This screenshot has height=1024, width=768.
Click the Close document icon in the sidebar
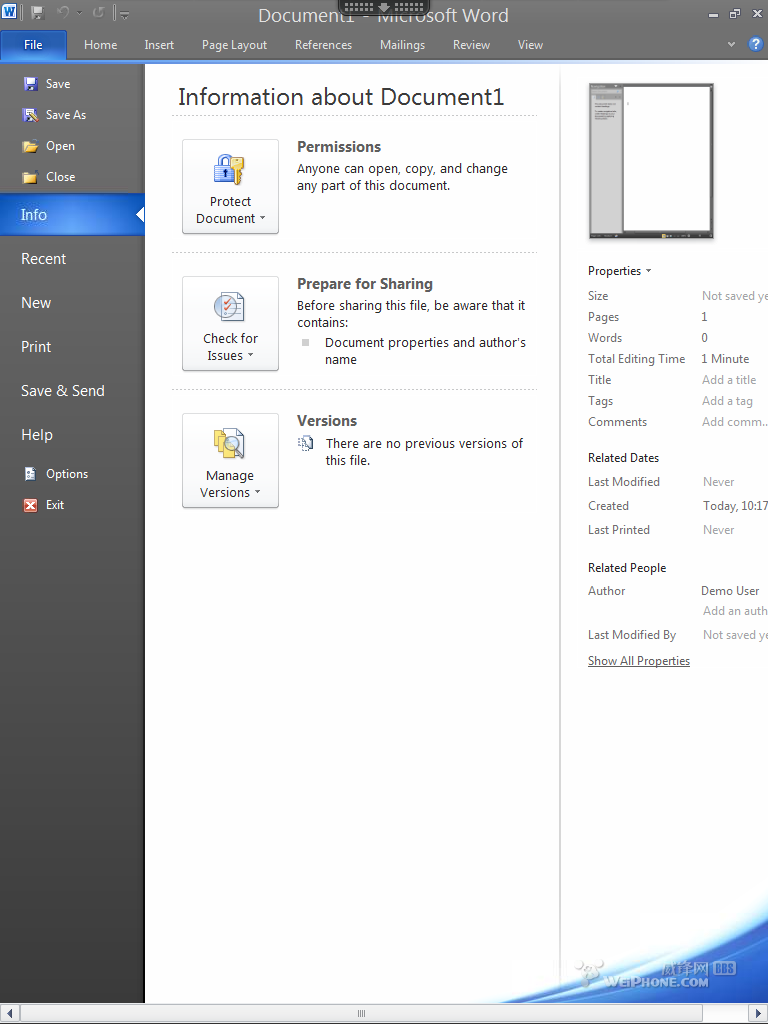[30, 177]
